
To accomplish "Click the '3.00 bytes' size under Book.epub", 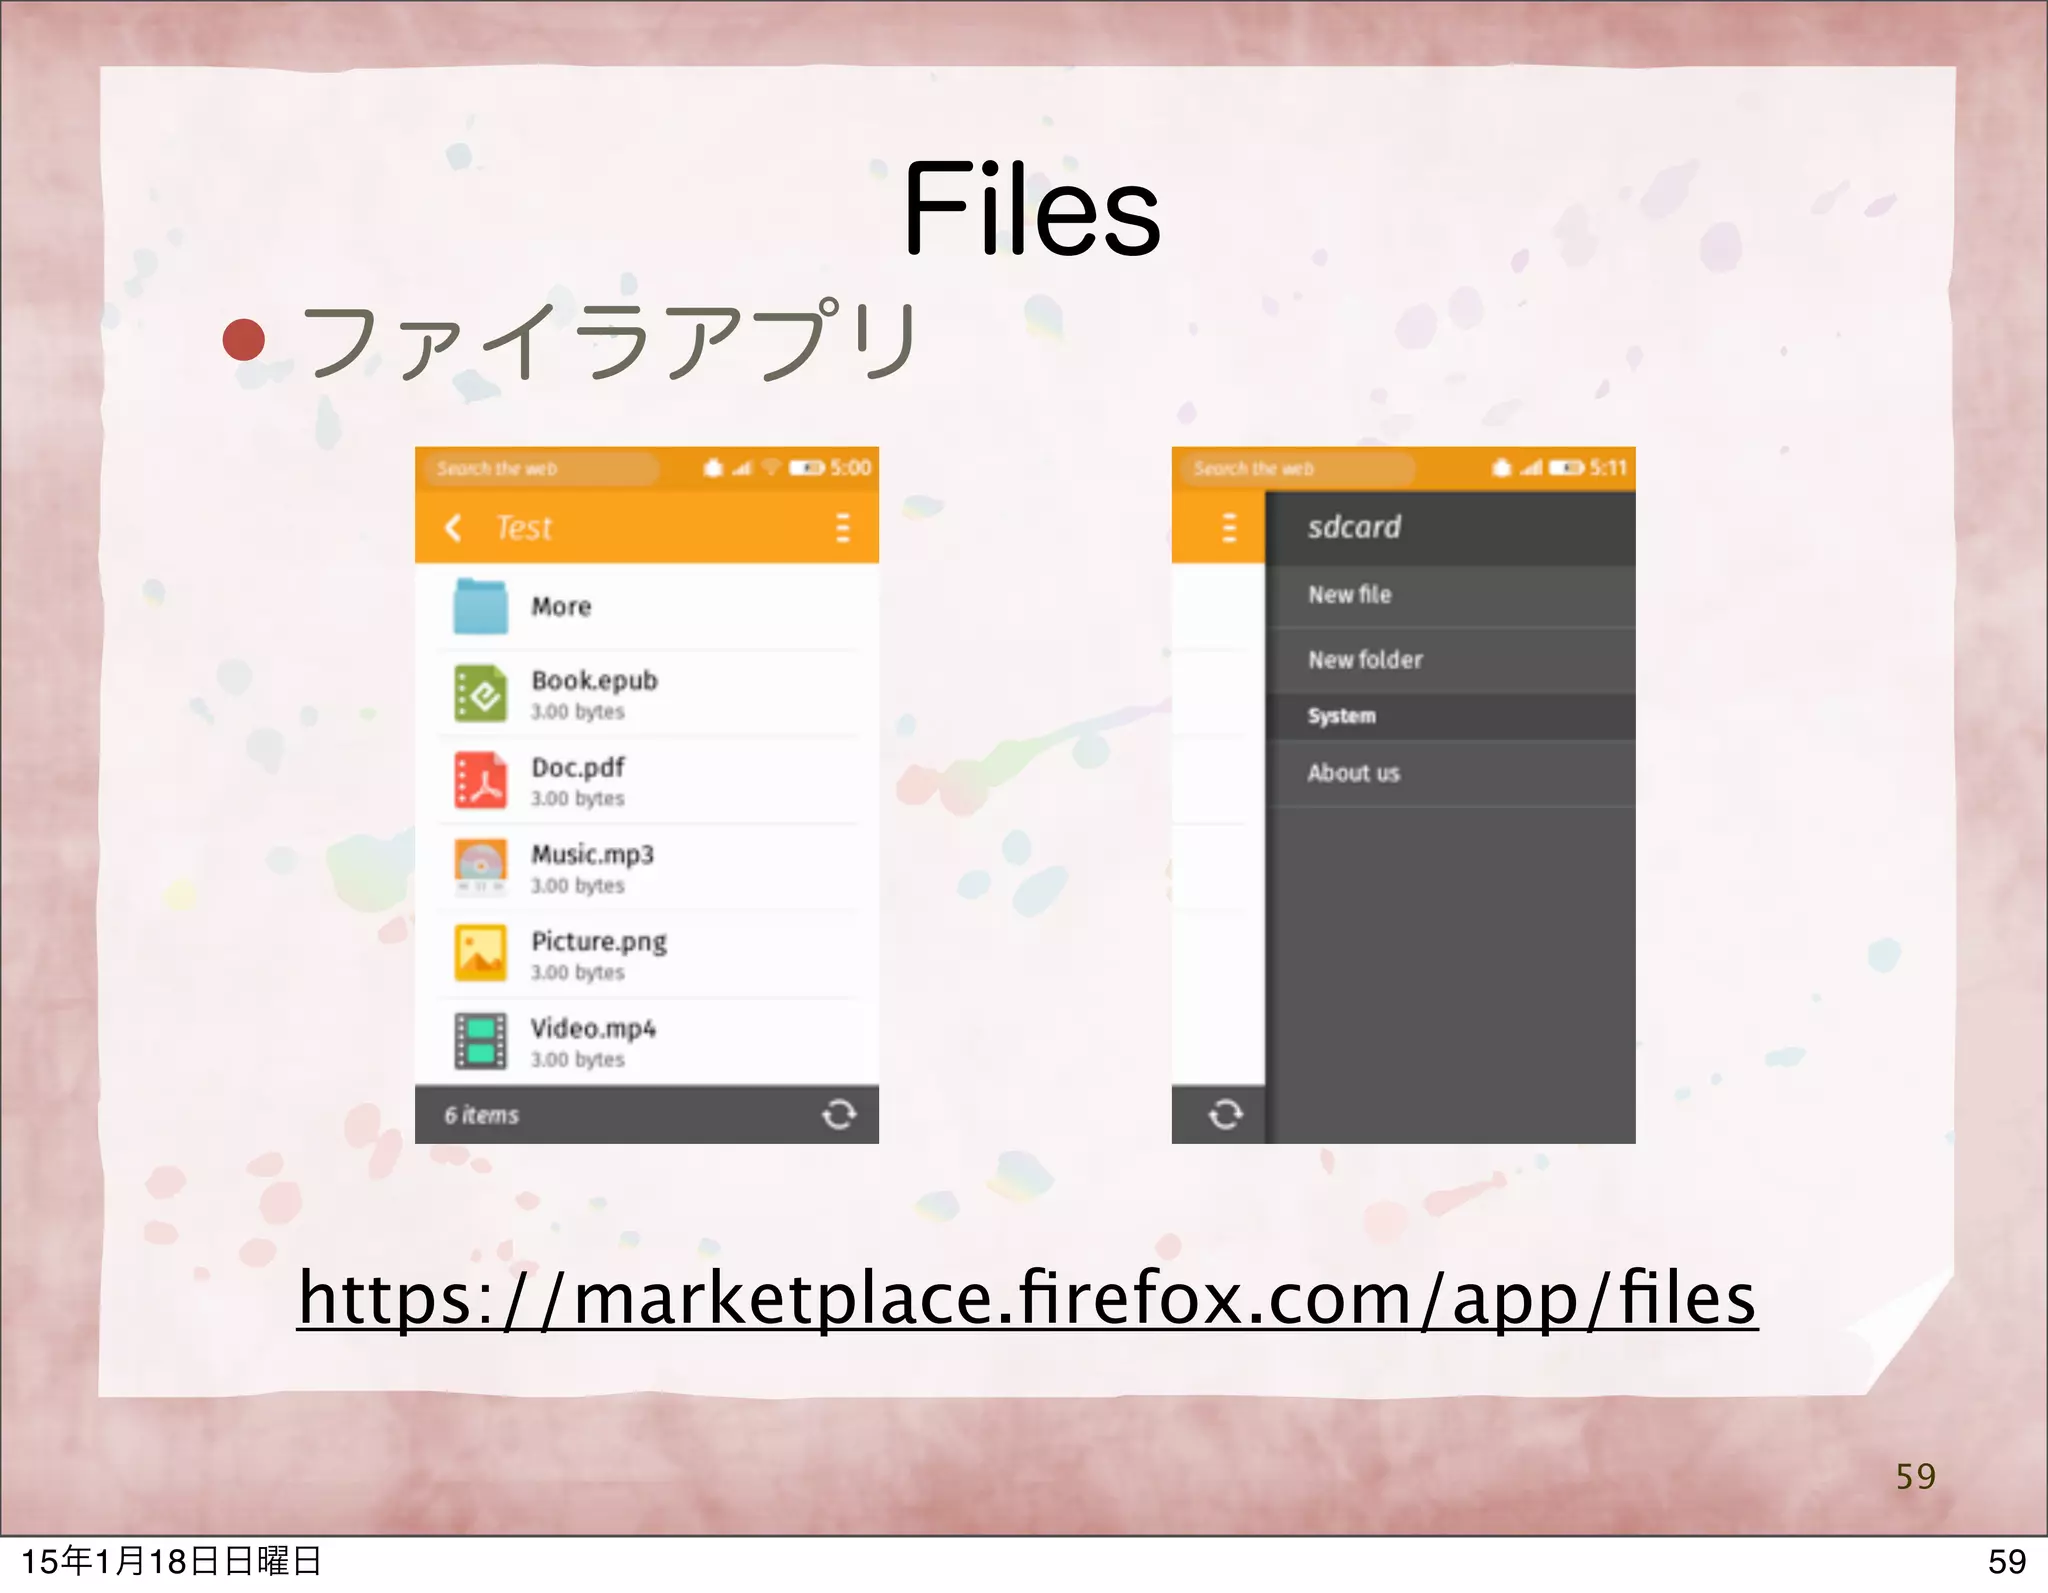I will 578,711.
